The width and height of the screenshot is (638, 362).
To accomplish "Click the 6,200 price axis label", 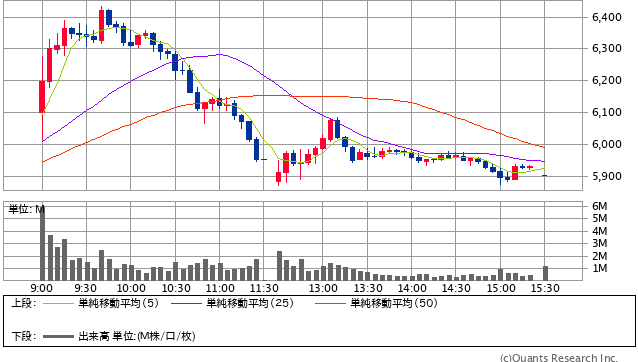I will [x=607, y=81].
